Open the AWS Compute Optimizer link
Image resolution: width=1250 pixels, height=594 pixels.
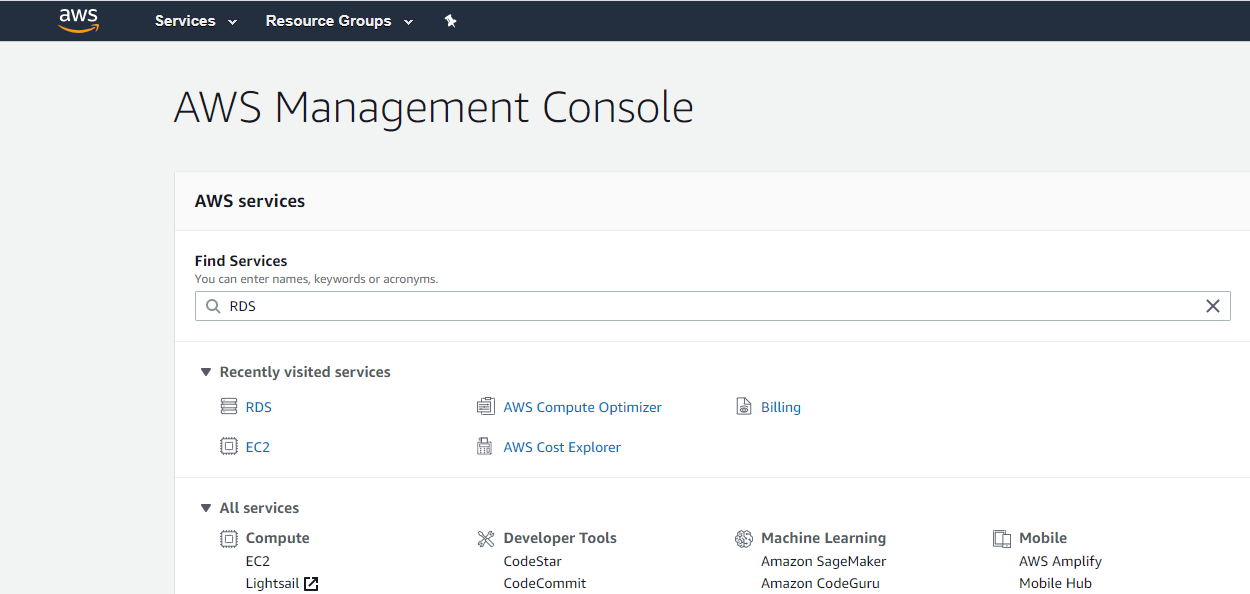point(582,407)
